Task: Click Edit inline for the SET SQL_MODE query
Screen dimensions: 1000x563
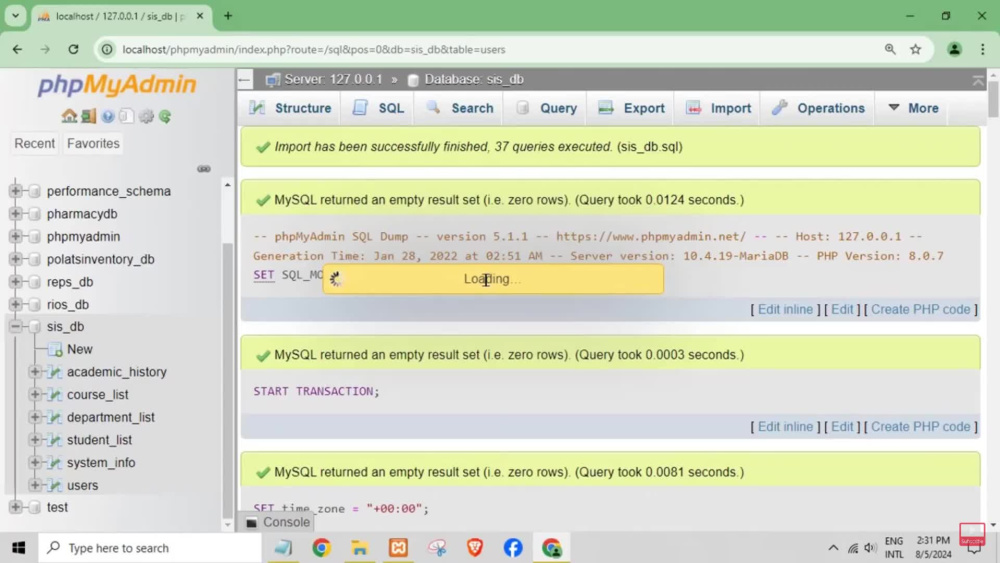Action: pyautogui.click(x=785, y=309)
